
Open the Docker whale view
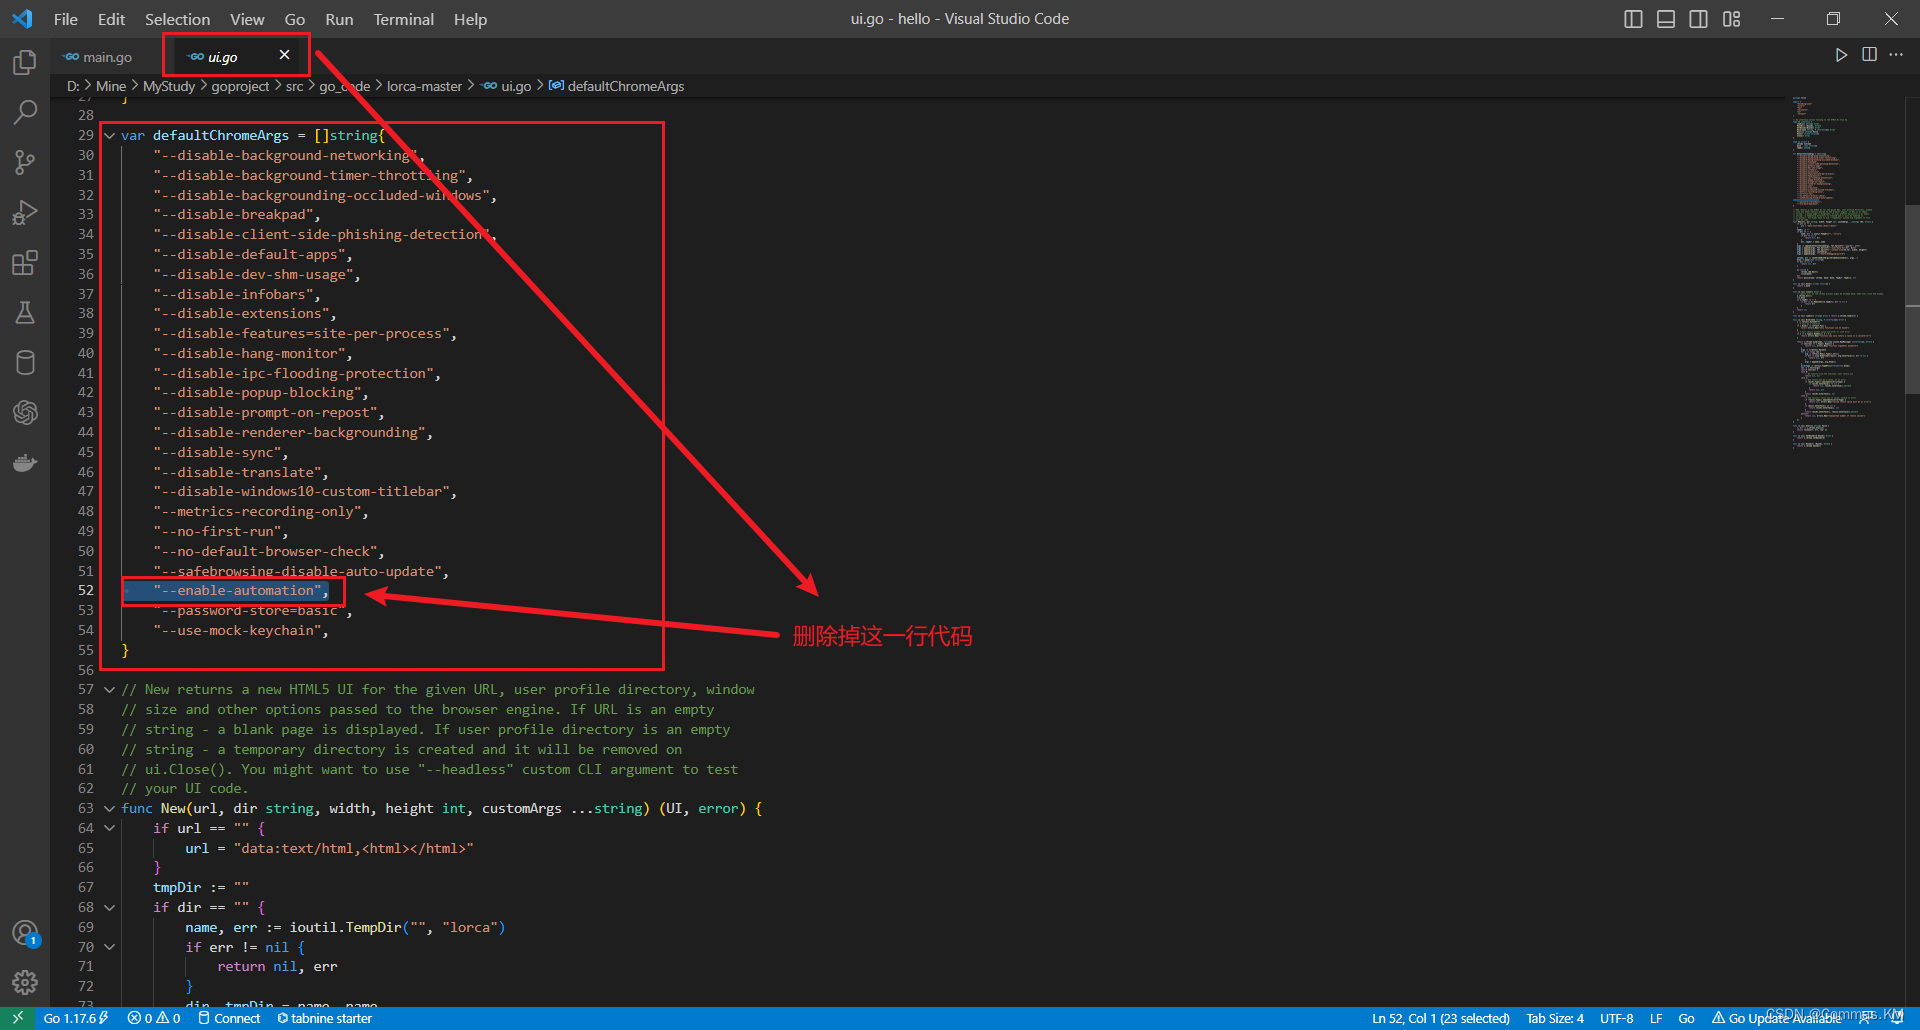25,462
